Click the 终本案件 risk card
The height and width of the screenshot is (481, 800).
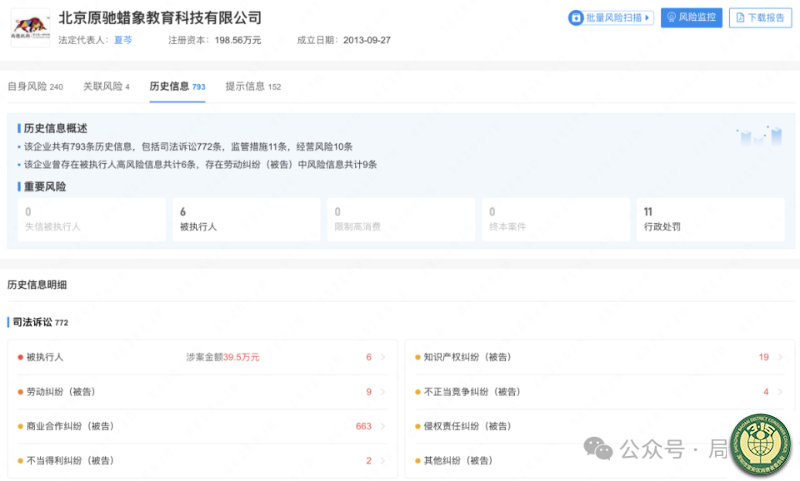(x=556, y=219)
